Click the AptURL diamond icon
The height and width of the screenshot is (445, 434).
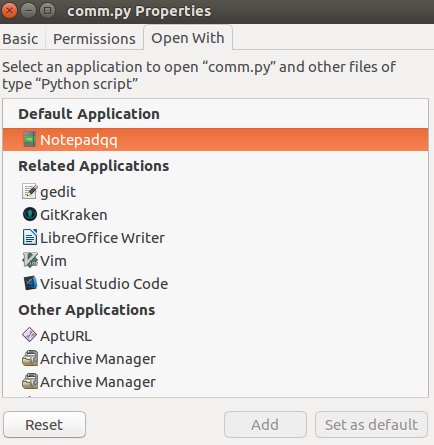[29, 335]
